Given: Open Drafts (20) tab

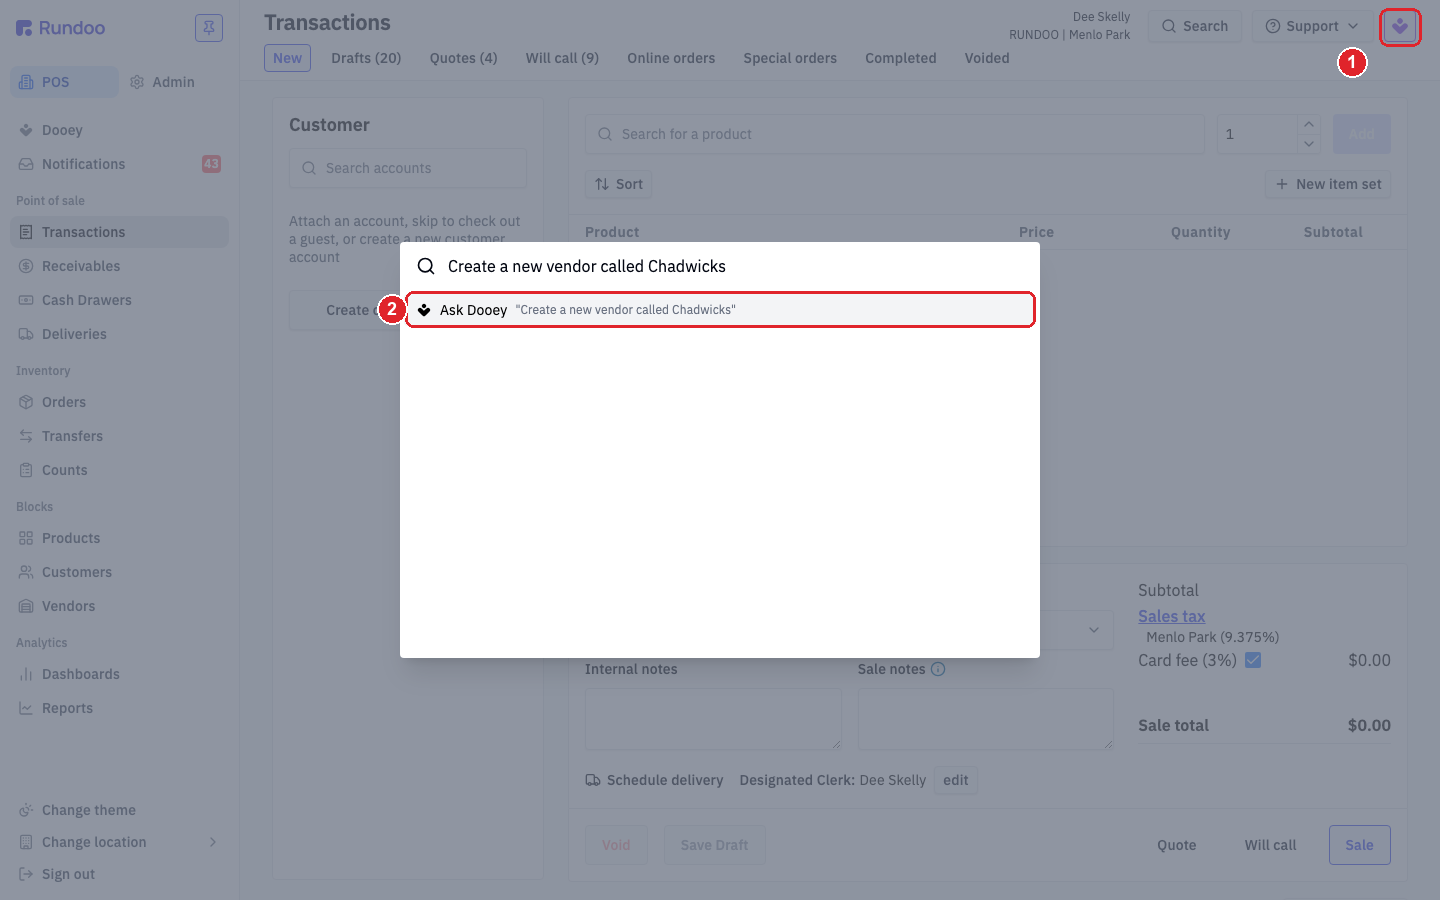Looking at the screenshot, I should 366,58.
